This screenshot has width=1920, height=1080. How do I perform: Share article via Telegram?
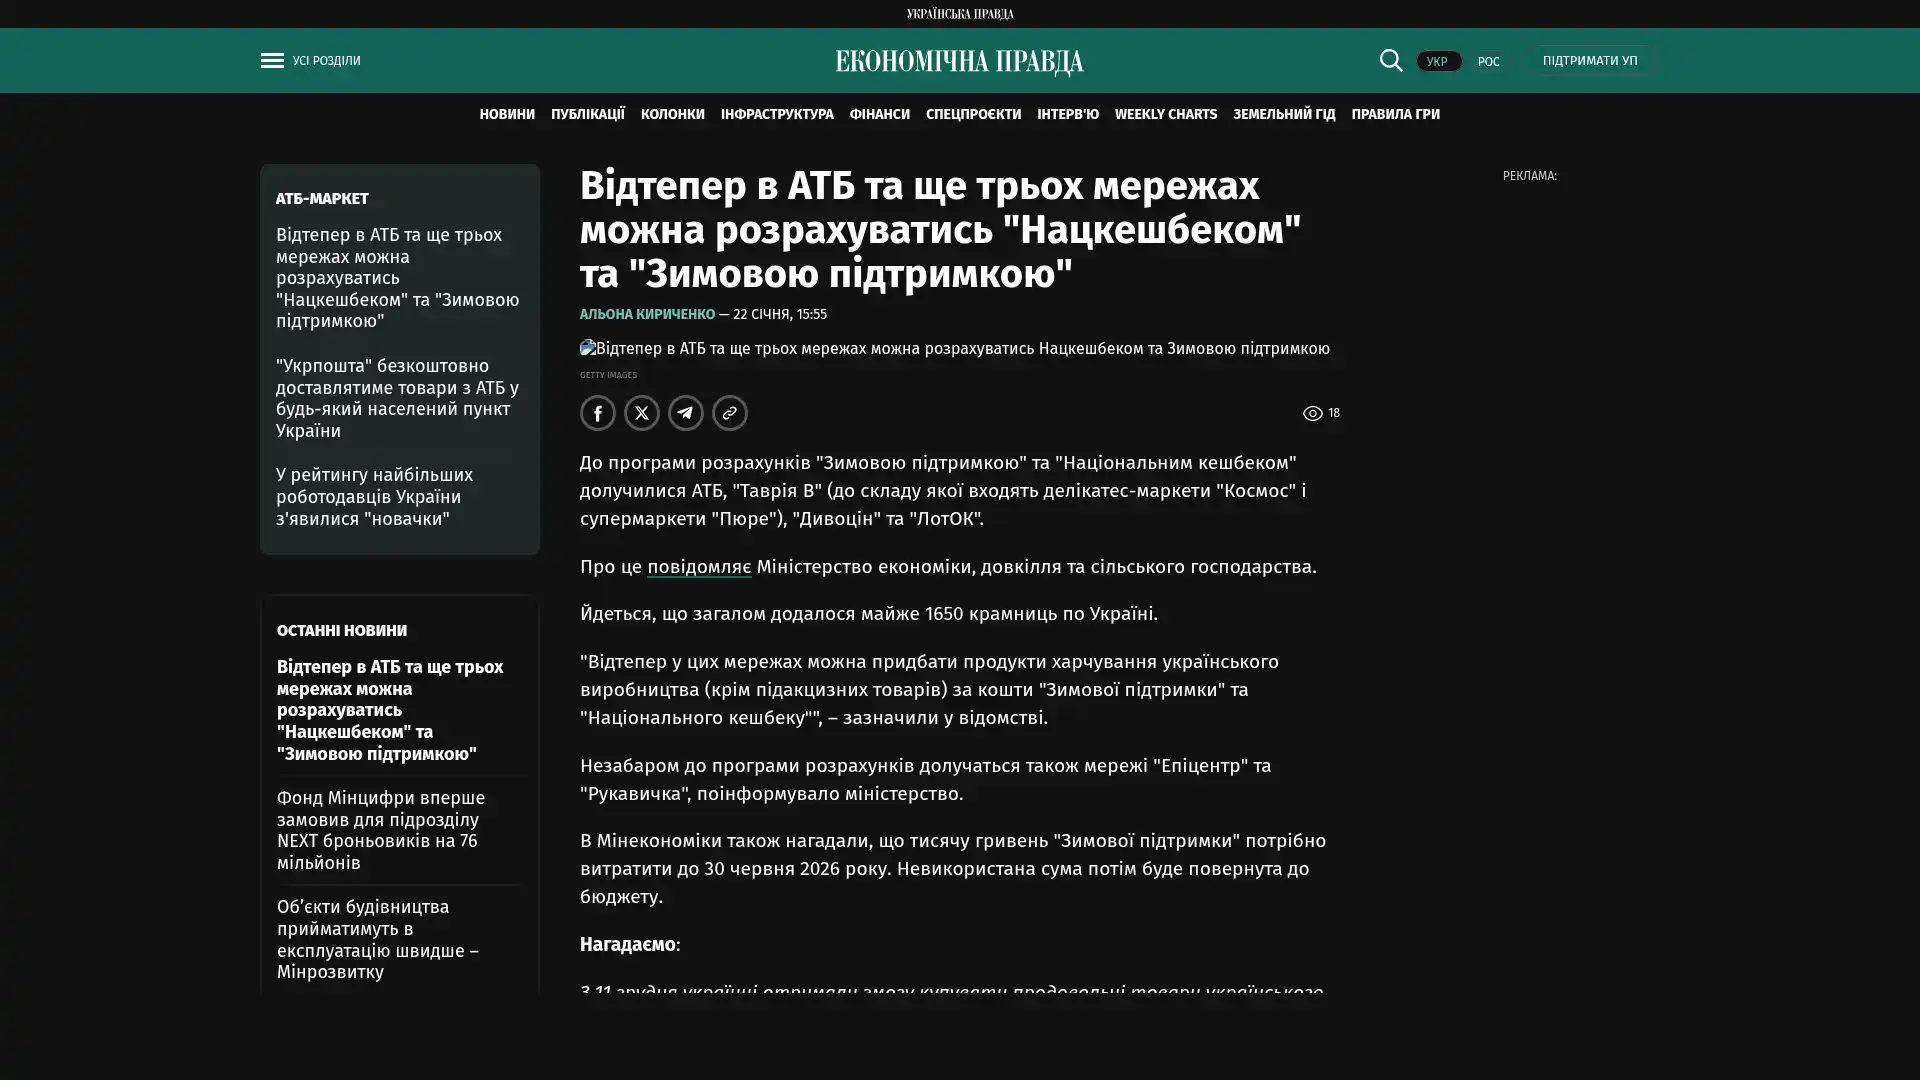click(686, 413)
